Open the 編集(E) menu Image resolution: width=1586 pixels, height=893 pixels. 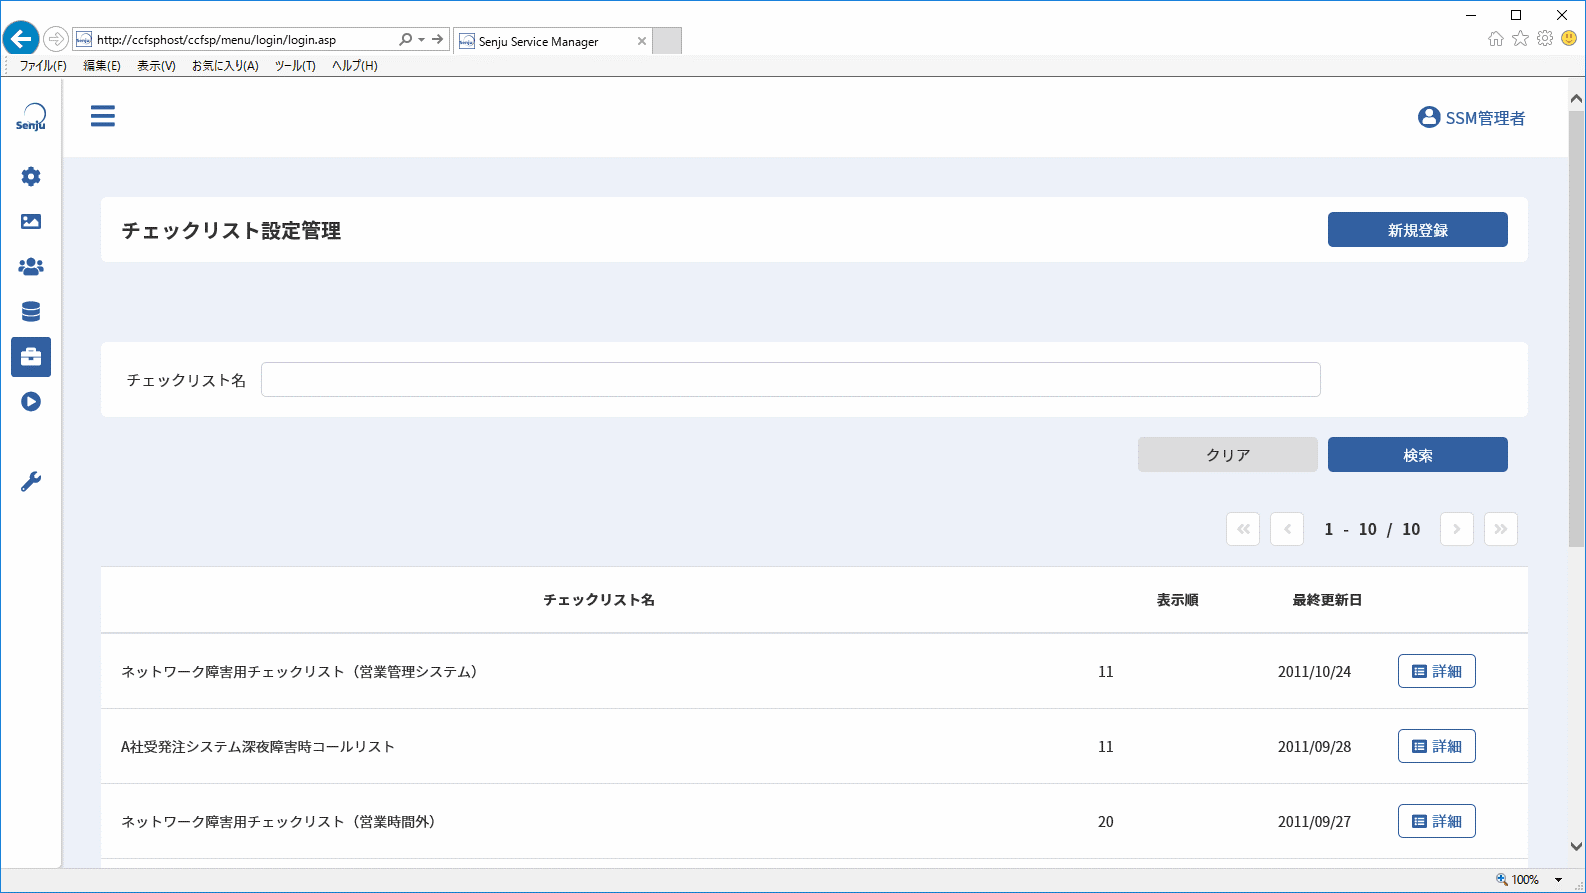[102, 66]
